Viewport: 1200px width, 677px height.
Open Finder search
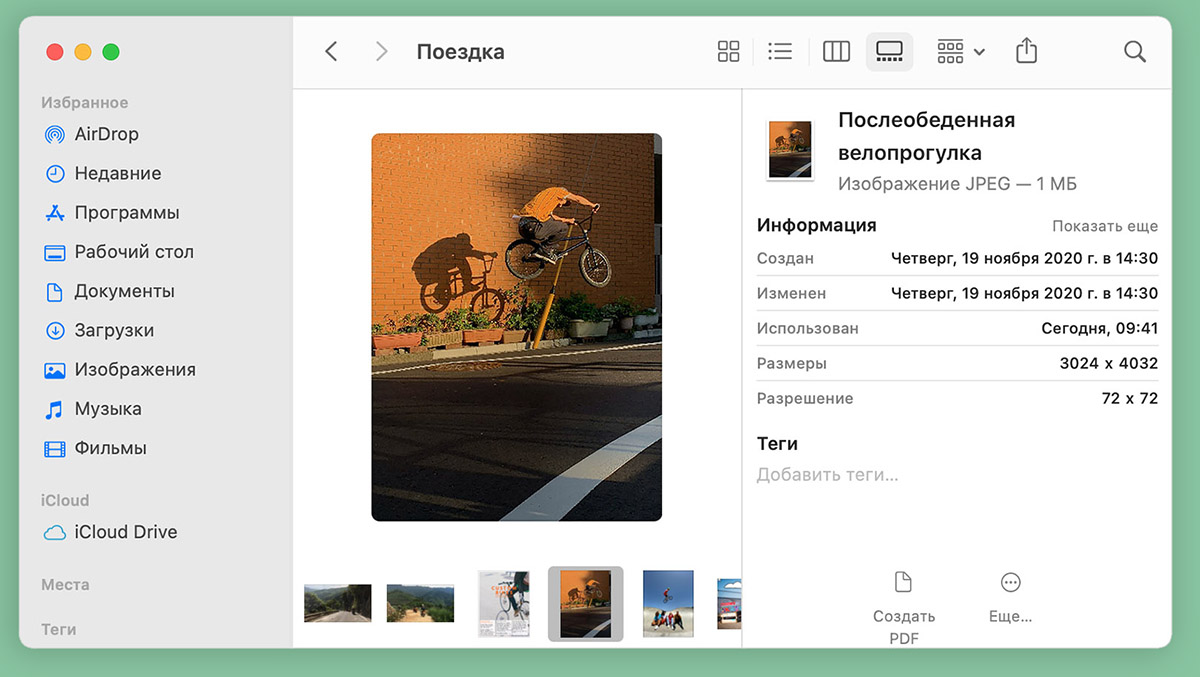click(x=1134, y=52)
